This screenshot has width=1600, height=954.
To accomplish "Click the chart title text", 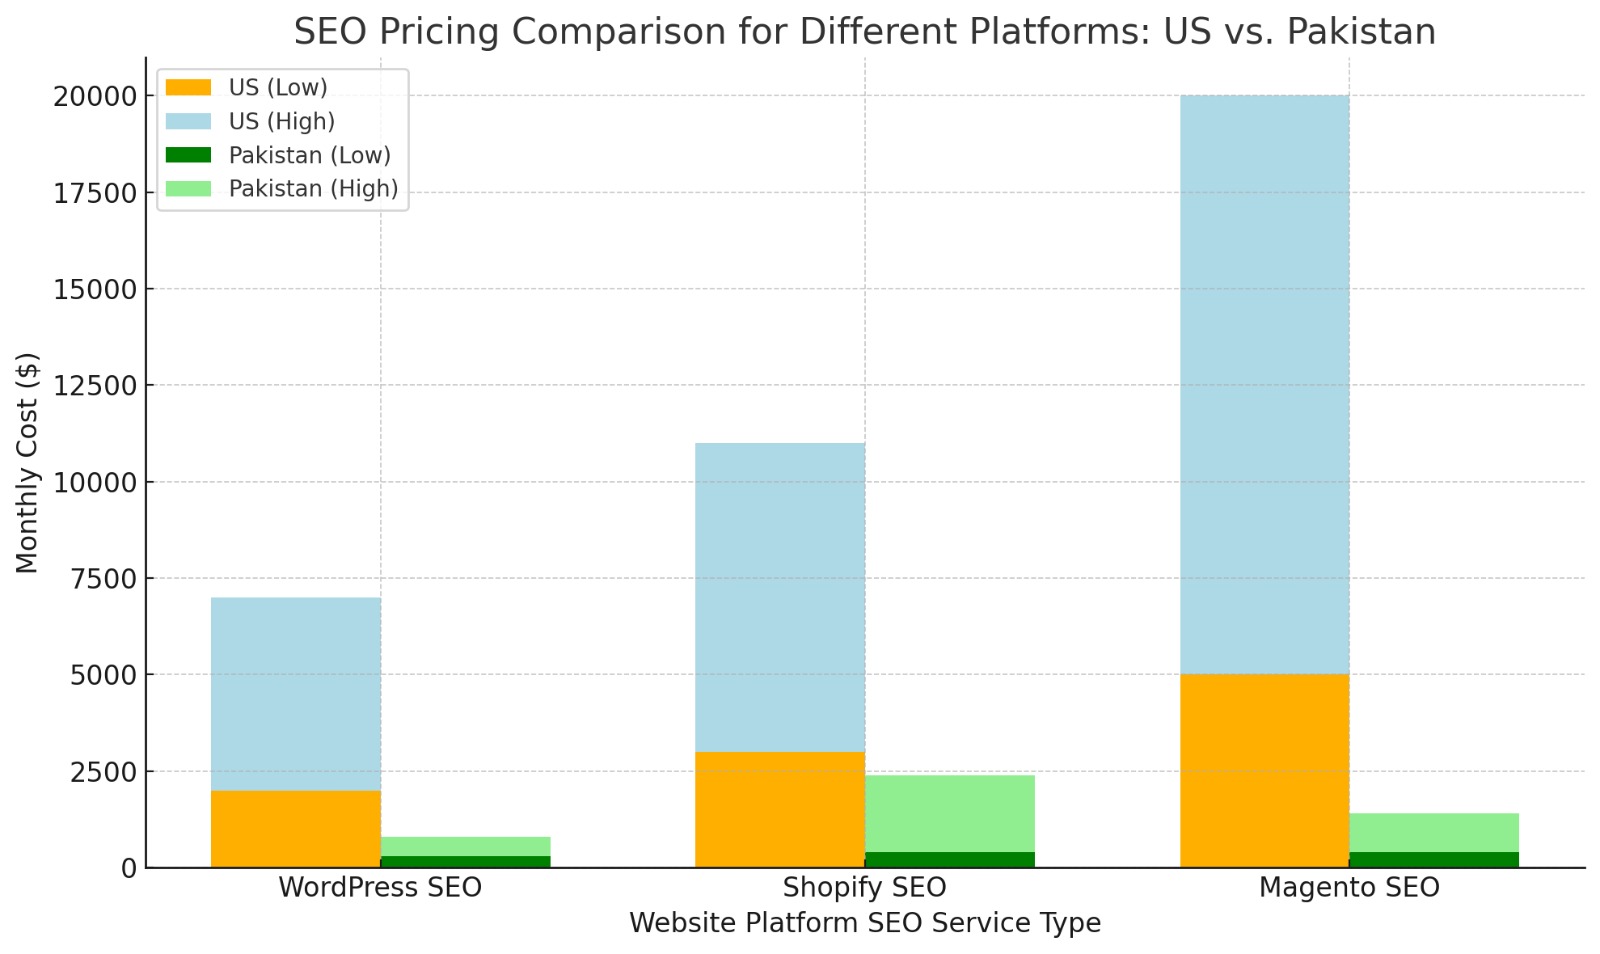I will pos(864,32).
